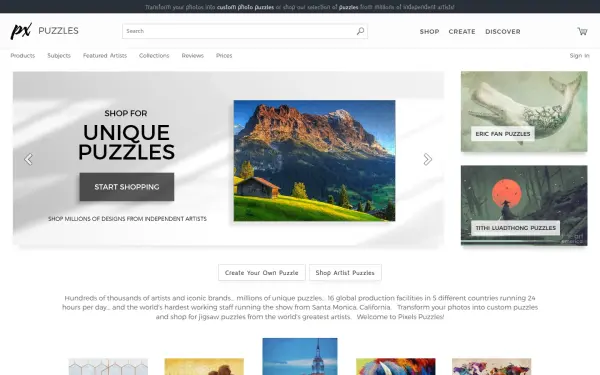Open the SHOP menu
600x375 pixels.
[x=429, y=32]
